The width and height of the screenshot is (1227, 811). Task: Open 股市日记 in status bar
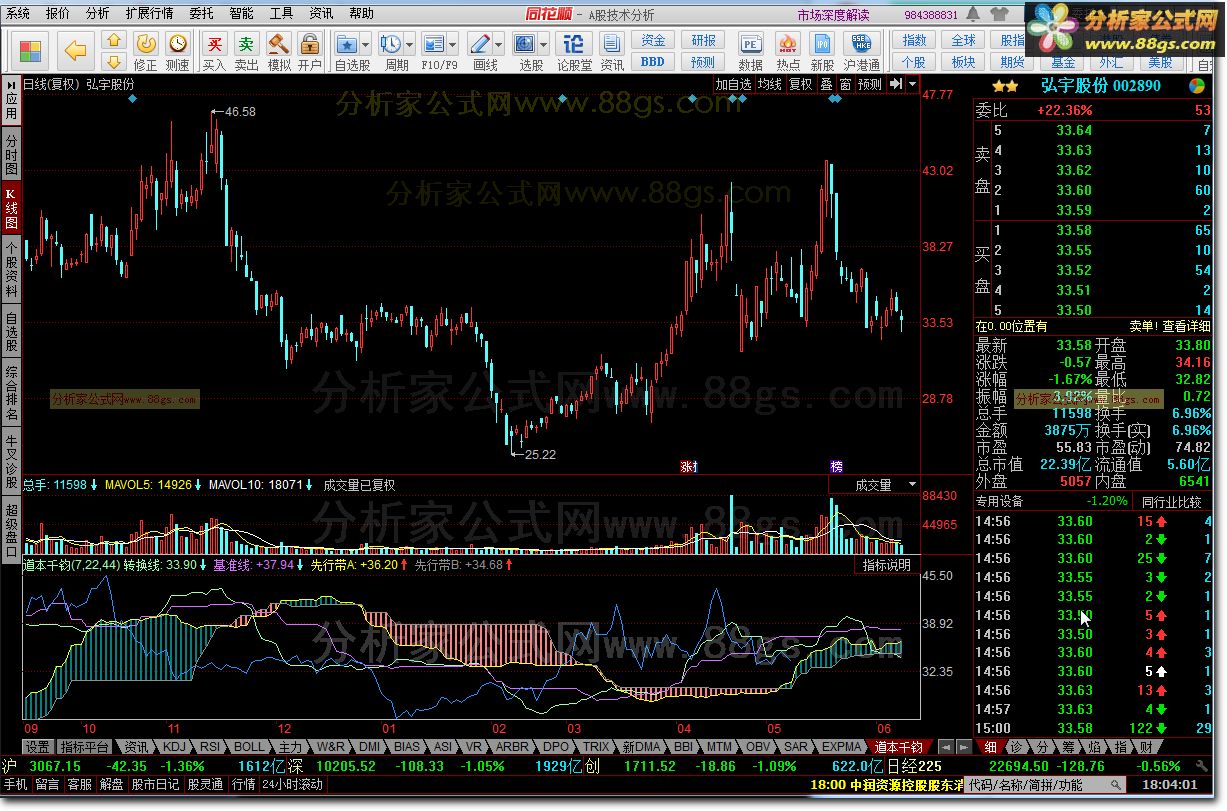click(x=155, y=786)
